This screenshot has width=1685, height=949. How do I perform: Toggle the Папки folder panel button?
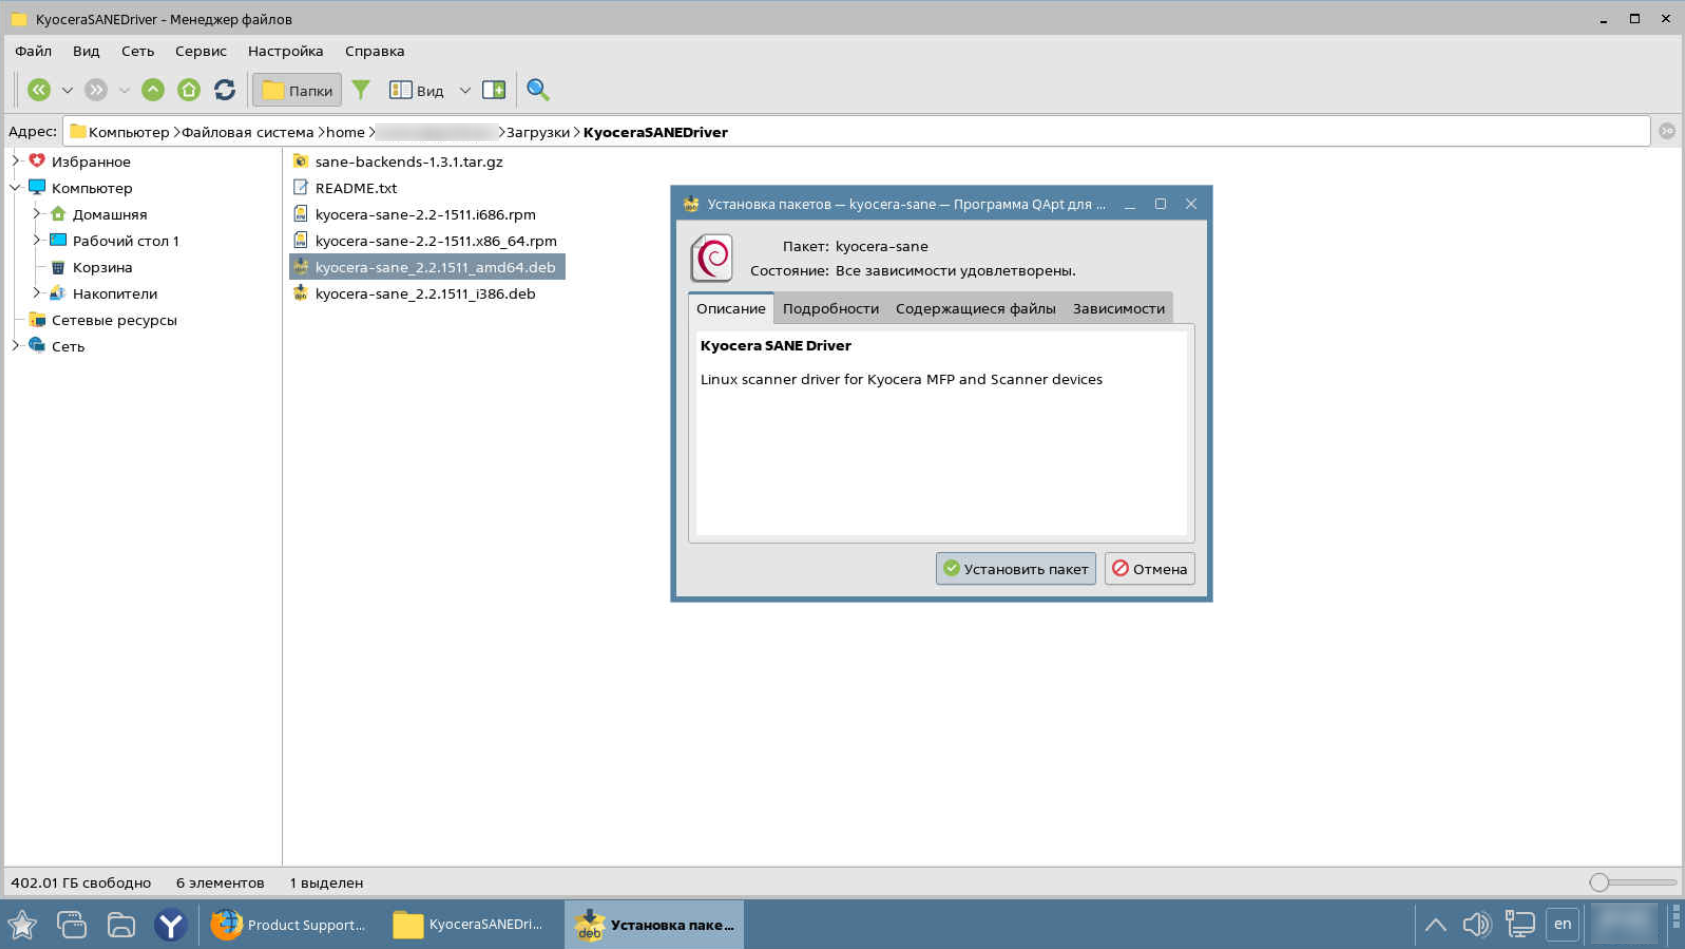pyautogui.click(x=297, y=90)
